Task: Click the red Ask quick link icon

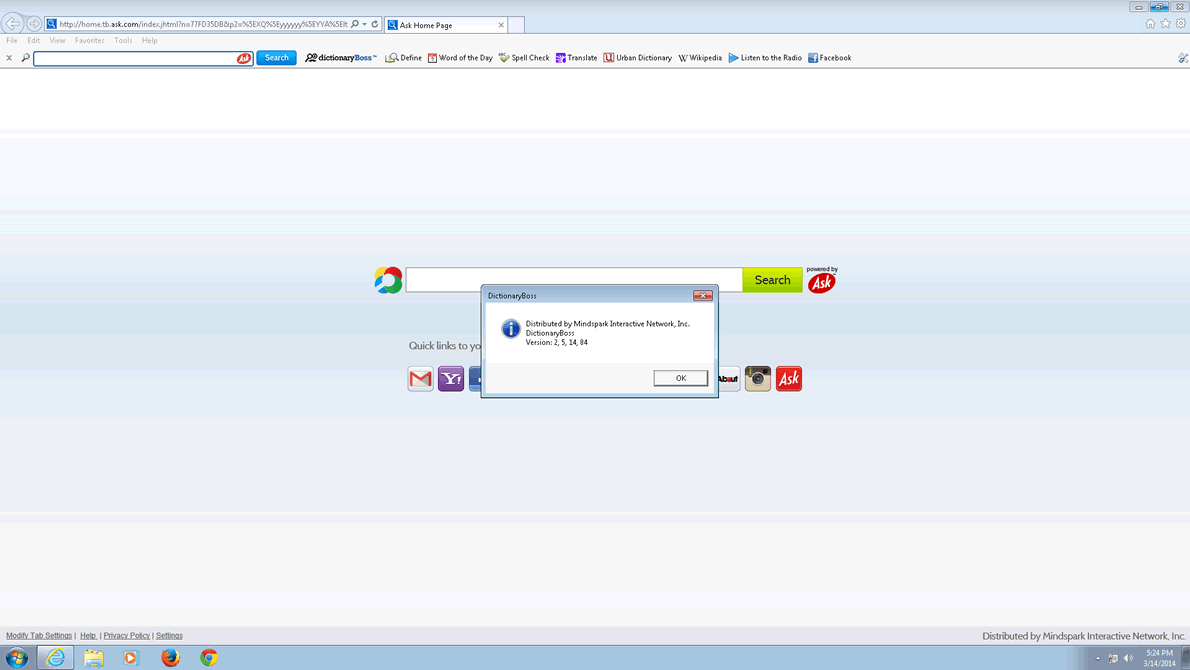Action: 789,378
